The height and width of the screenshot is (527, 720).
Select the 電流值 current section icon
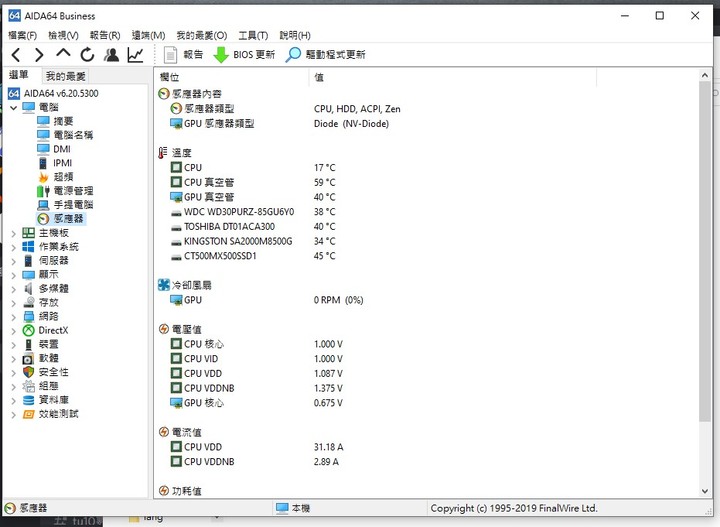[163, 432]
